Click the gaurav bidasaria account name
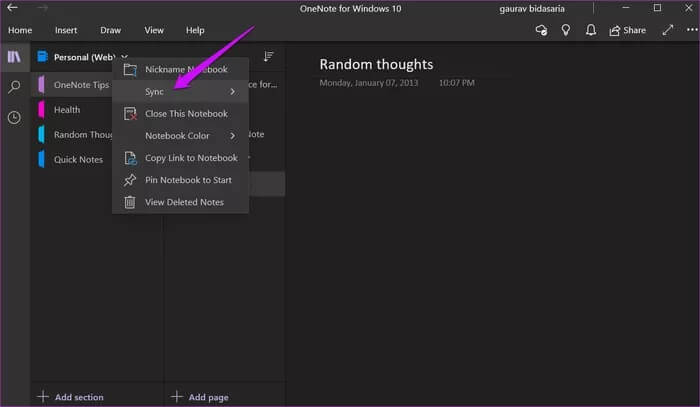Screen dimensions: 700x407 (x=532, y=8)
